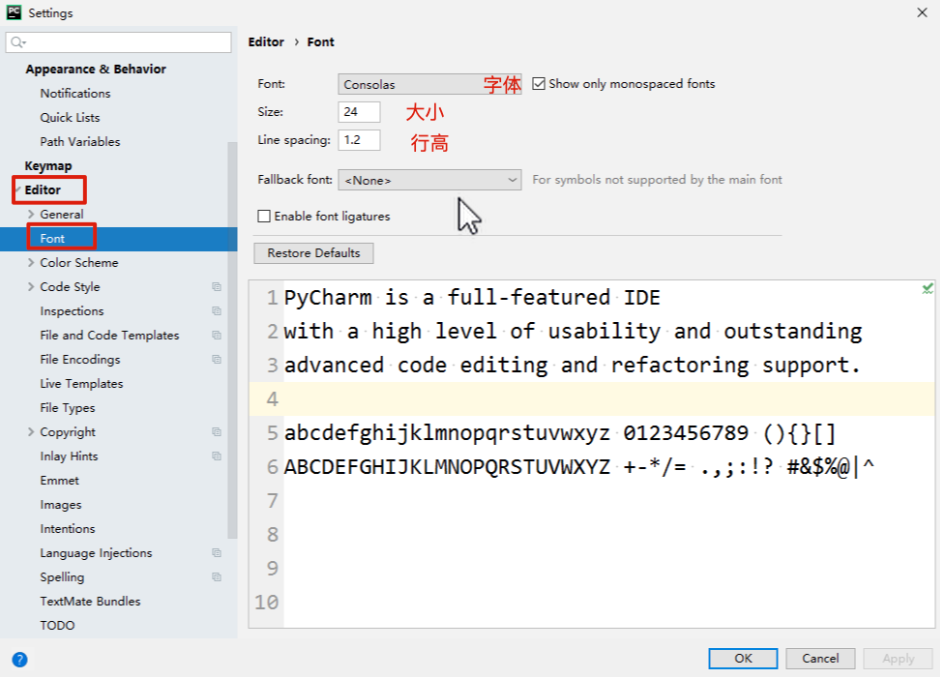Open Spelling settings
This screenshot has height=677, width=940.
click(62, 577)
